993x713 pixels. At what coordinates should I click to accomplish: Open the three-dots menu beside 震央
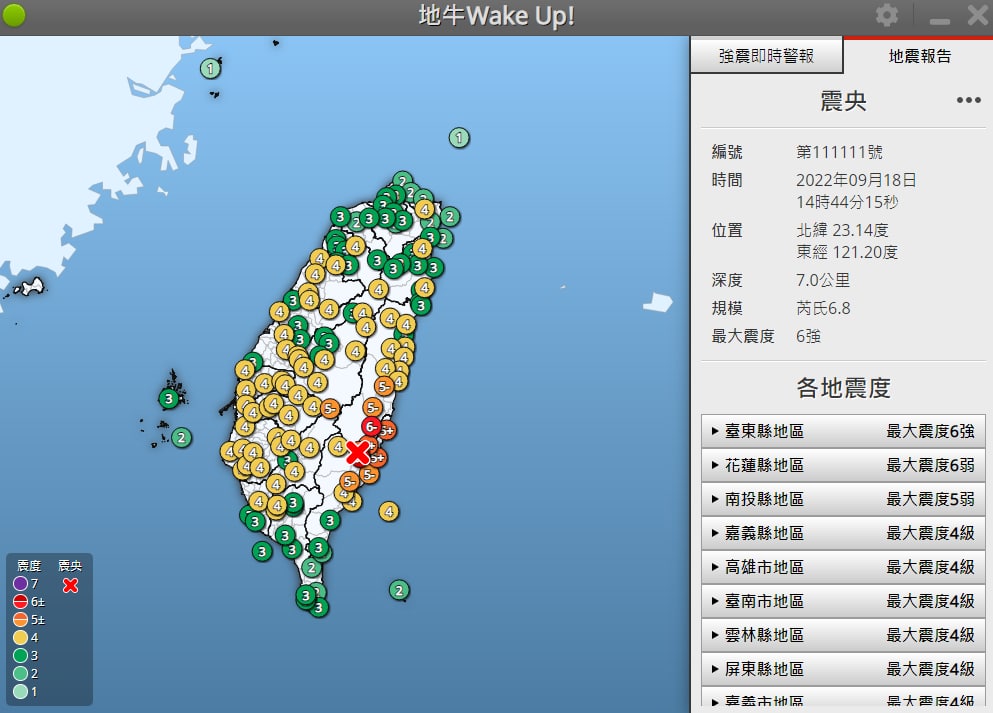click(x=968, y=100)
